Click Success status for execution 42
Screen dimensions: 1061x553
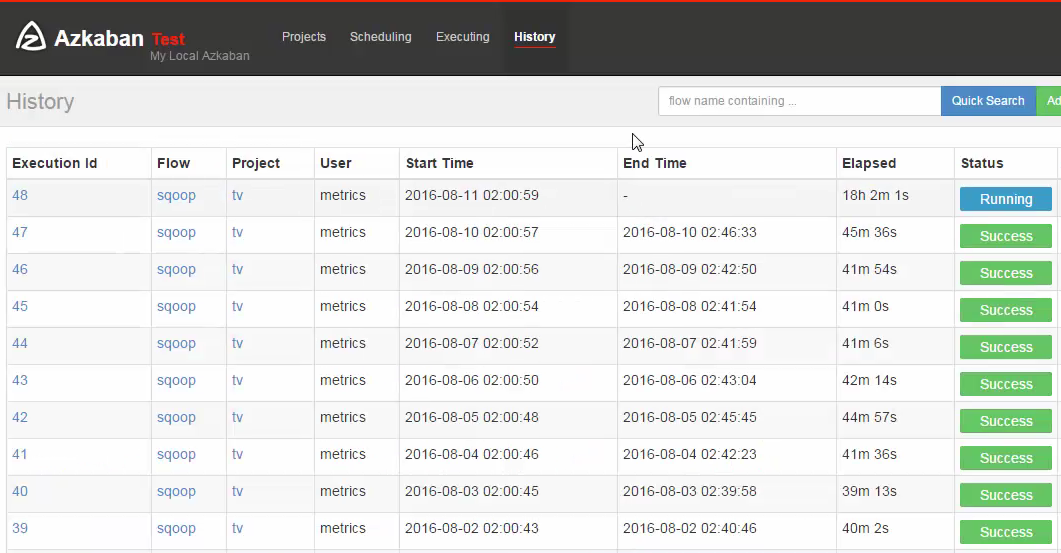1005,421
